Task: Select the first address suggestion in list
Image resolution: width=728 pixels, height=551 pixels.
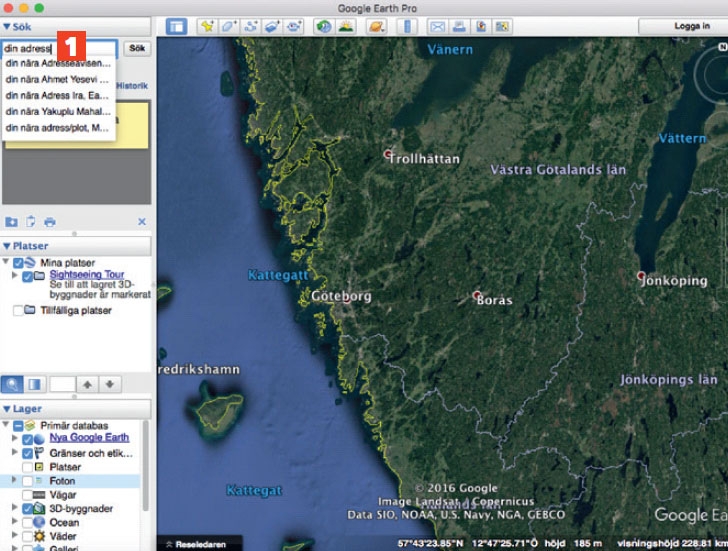Action: (x=58, y=63)
